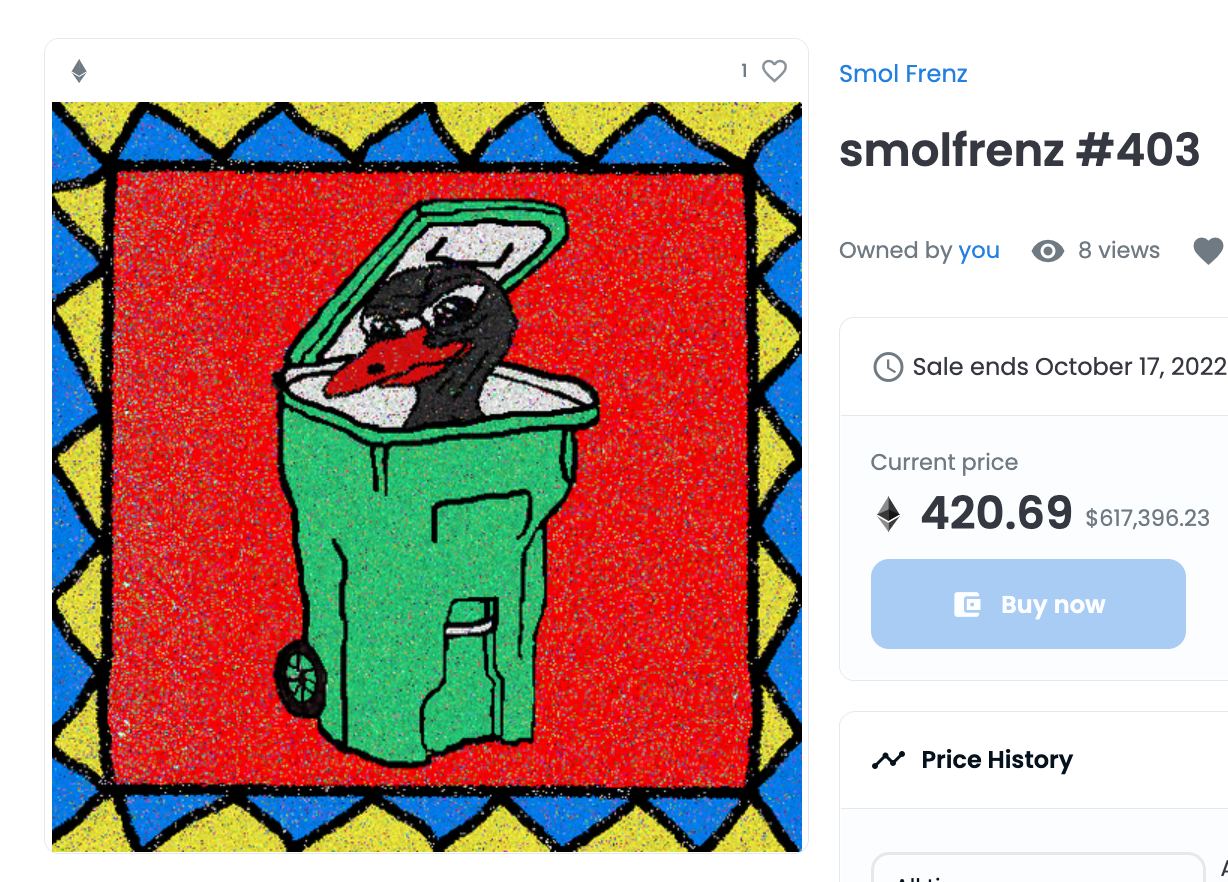1228x882 pixels.
Task: Click the favorite count beside the outlined heart
Action: 744,71
